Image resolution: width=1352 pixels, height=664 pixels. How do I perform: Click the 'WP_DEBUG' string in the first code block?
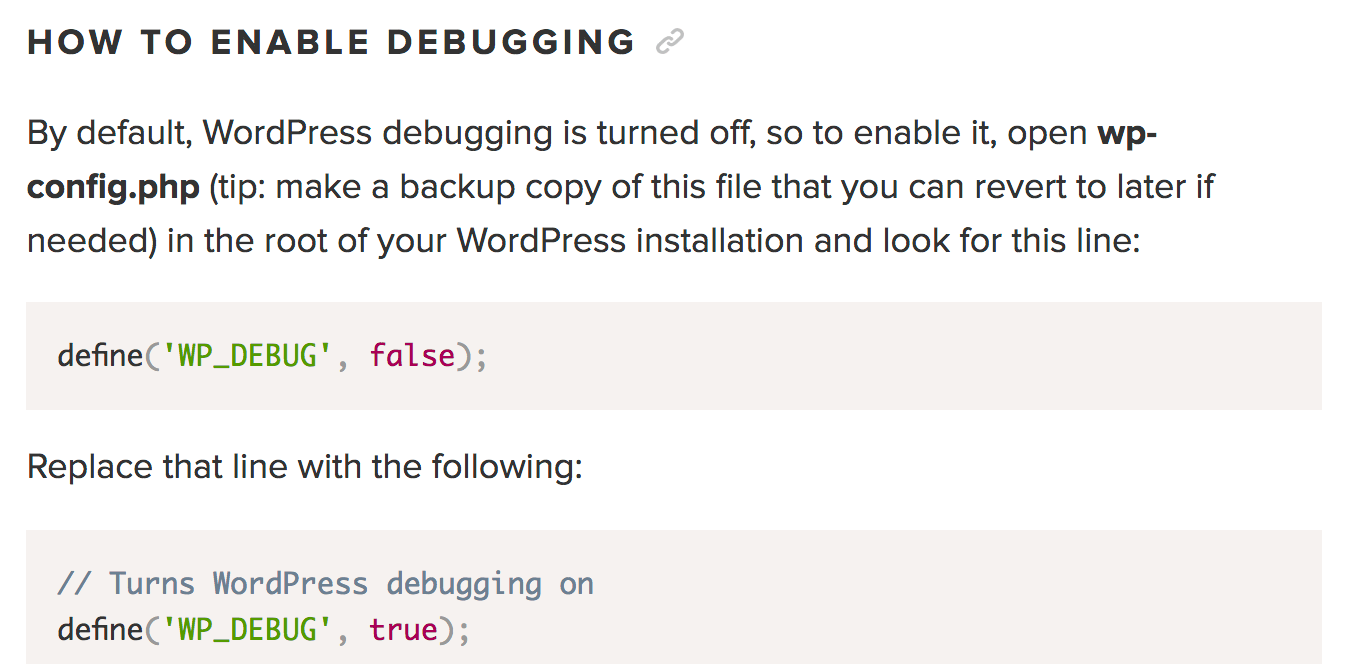[246, 356]
